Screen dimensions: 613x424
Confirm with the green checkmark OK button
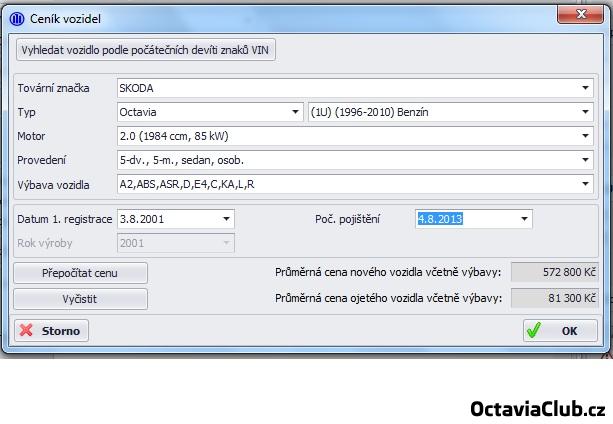pos(560,331)
